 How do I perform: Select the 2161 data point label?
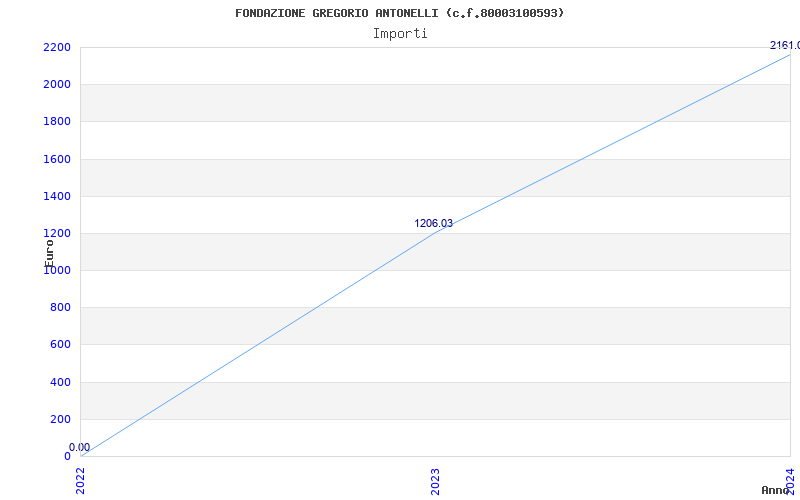[785, 45]
